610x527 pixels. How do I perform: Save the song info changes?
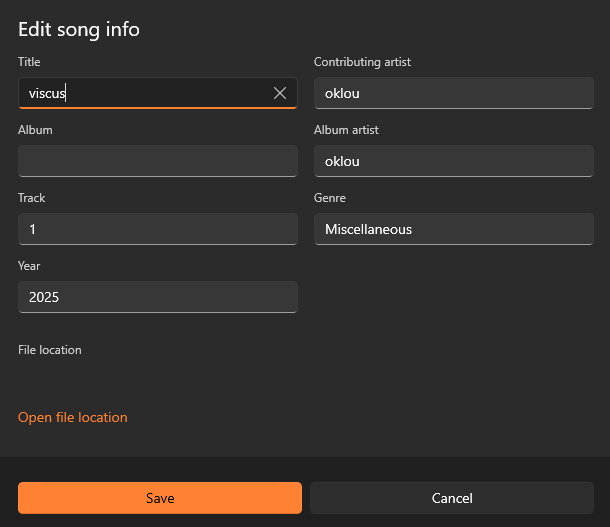160,498
